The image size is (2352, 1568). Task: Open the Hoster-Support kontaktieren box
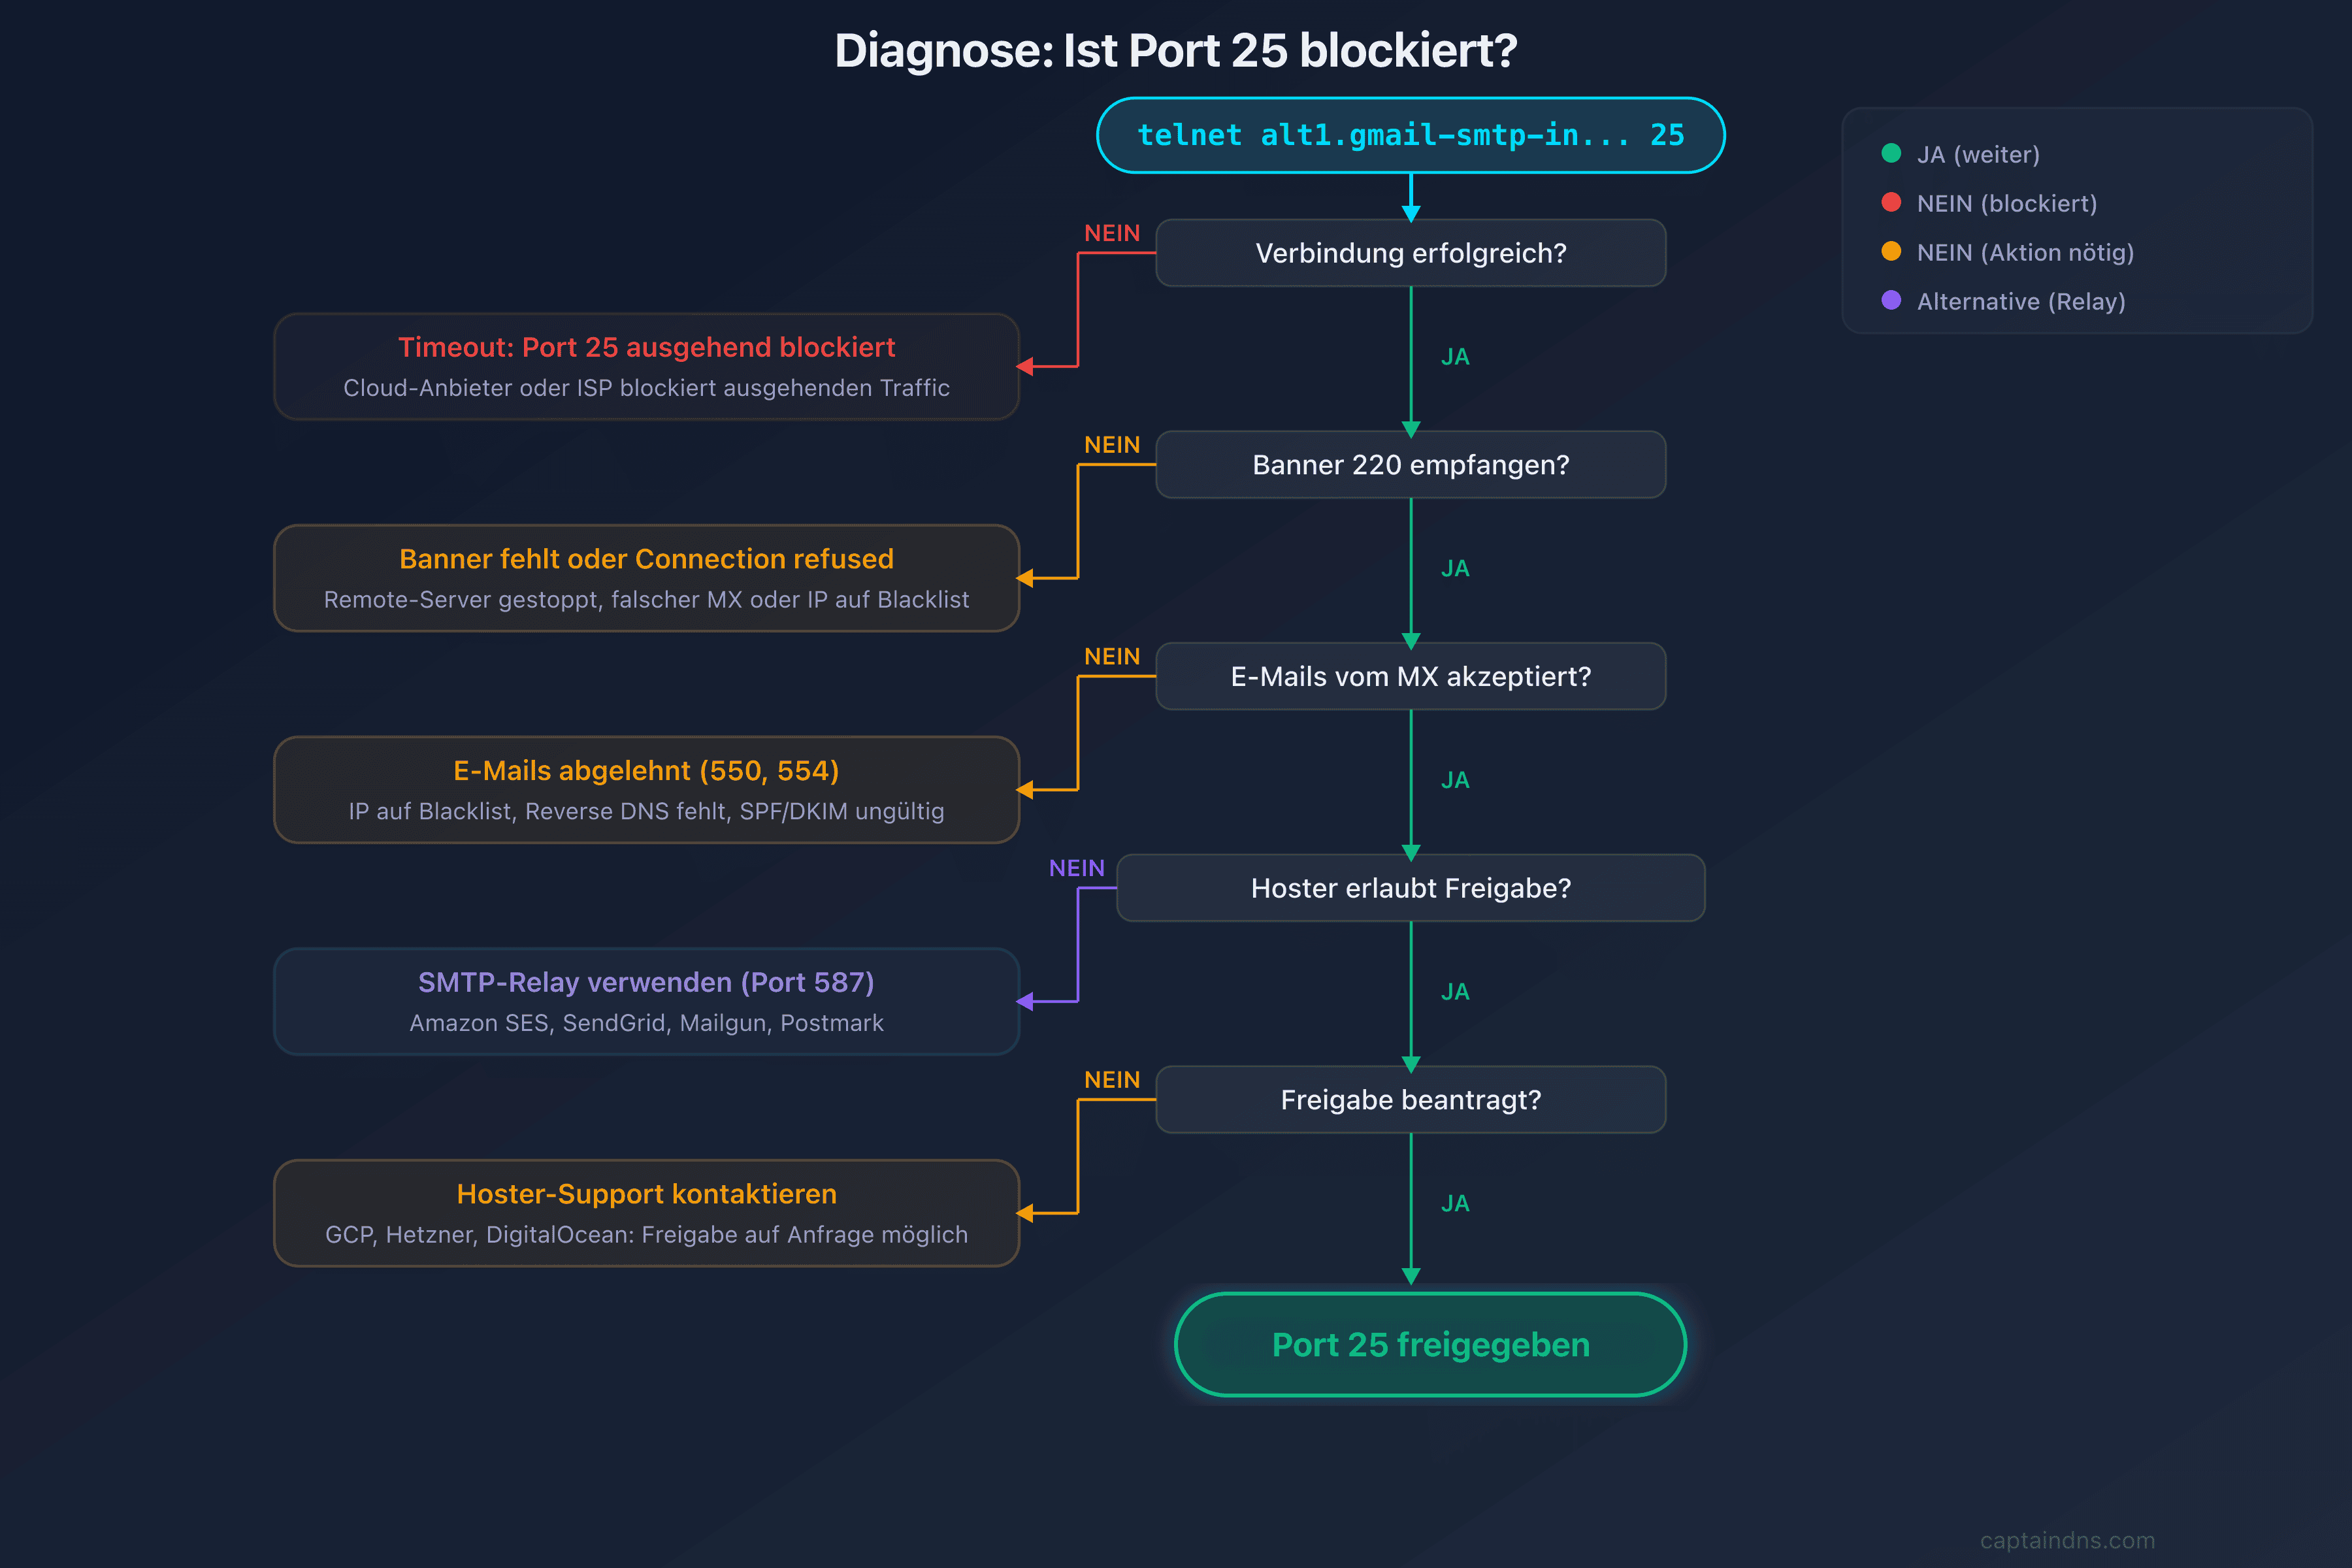[646, 1214]
